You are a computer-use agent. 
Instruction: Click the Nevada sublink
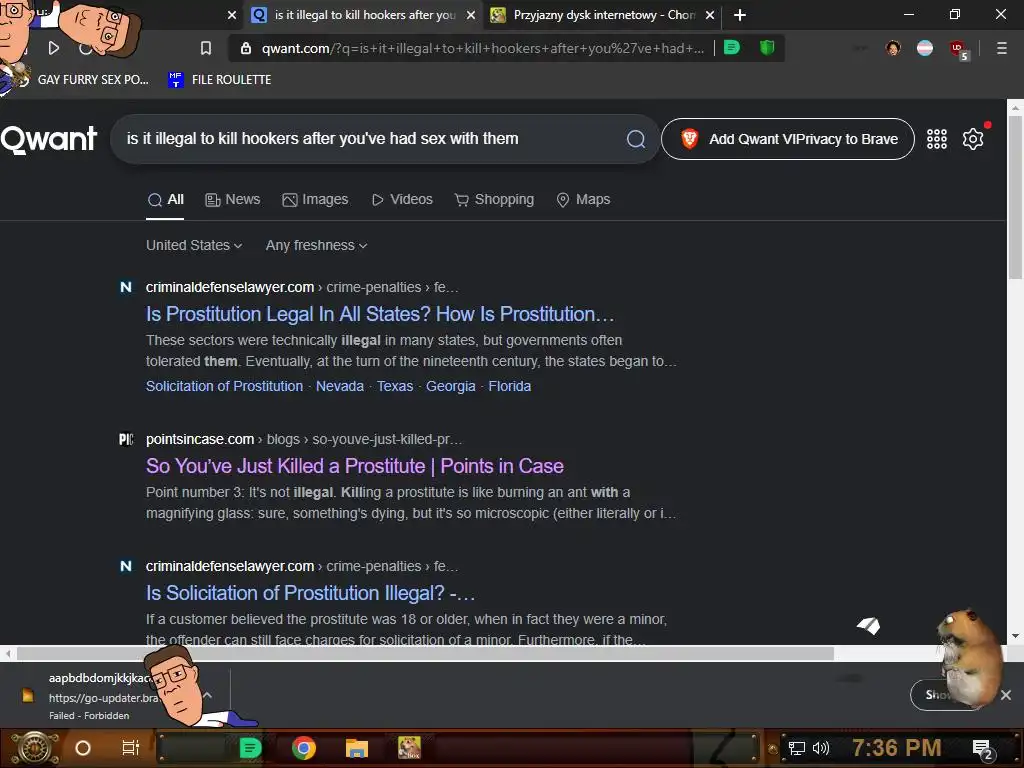[x=340, y=386]
